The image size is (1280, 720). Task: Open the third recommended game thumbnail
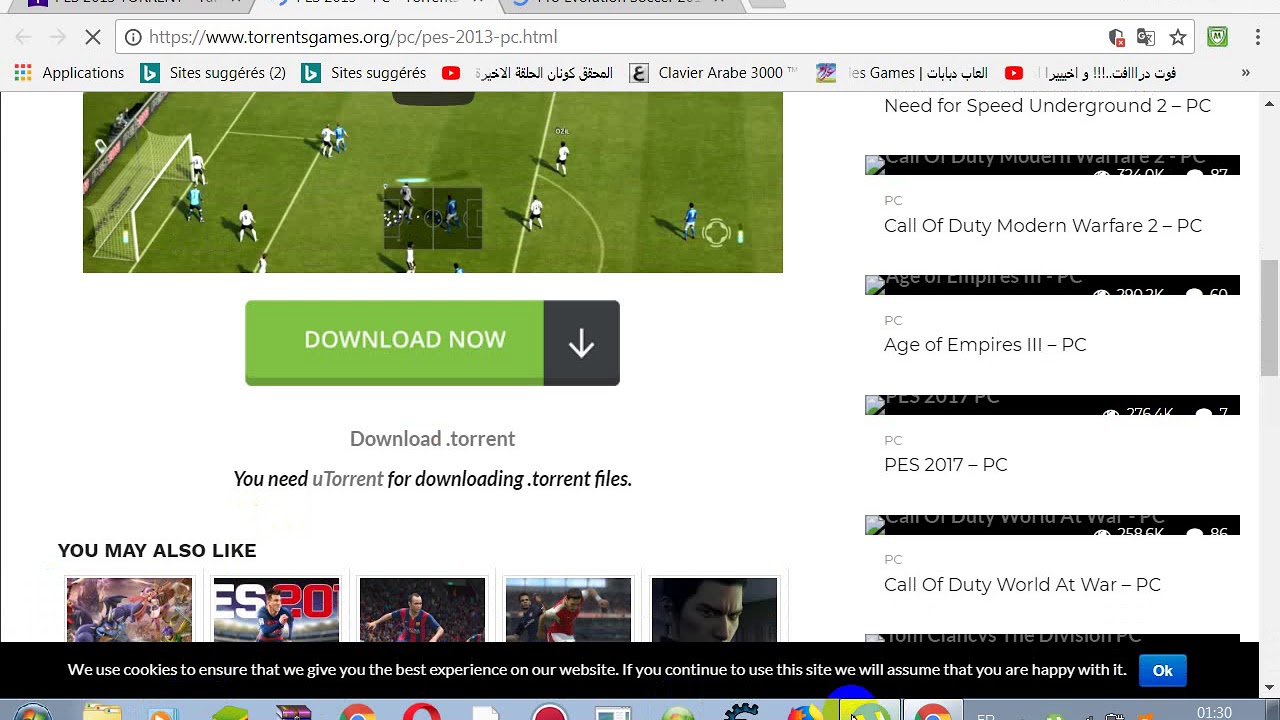coord(422,609)
